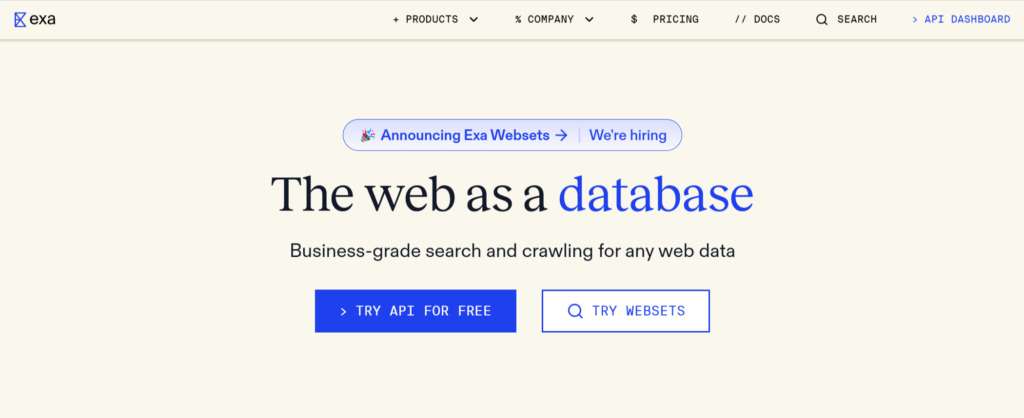This screenshot has height=418, width=1024.
Task: Click the dollar sign icon beside Pricing
Action: [x=634, y=19]
